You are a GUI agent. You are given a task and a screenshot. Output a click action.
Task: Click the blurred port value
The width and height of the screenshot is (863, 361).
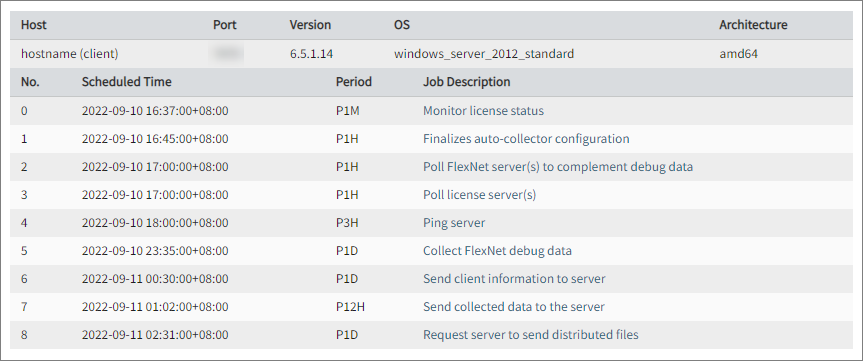point(226,54)
